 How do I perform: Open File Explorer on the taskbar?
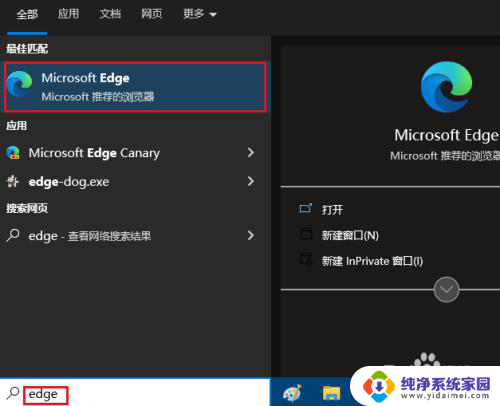coord(331,393)
